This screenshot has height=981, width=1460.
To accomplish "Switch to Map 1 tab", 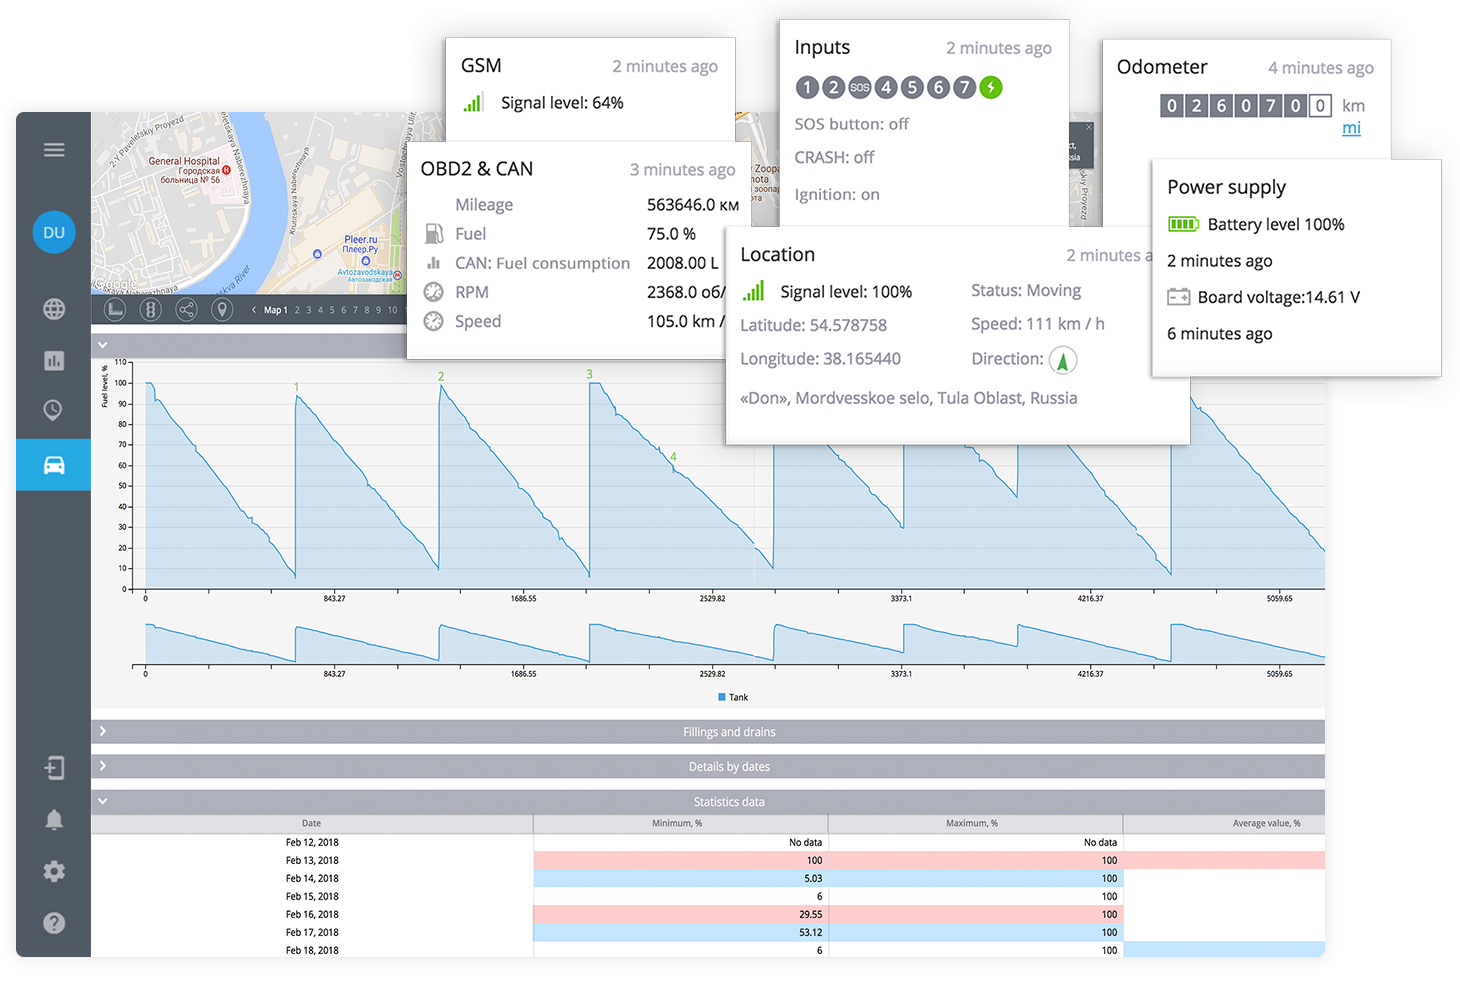I will [x=275, y=310].
